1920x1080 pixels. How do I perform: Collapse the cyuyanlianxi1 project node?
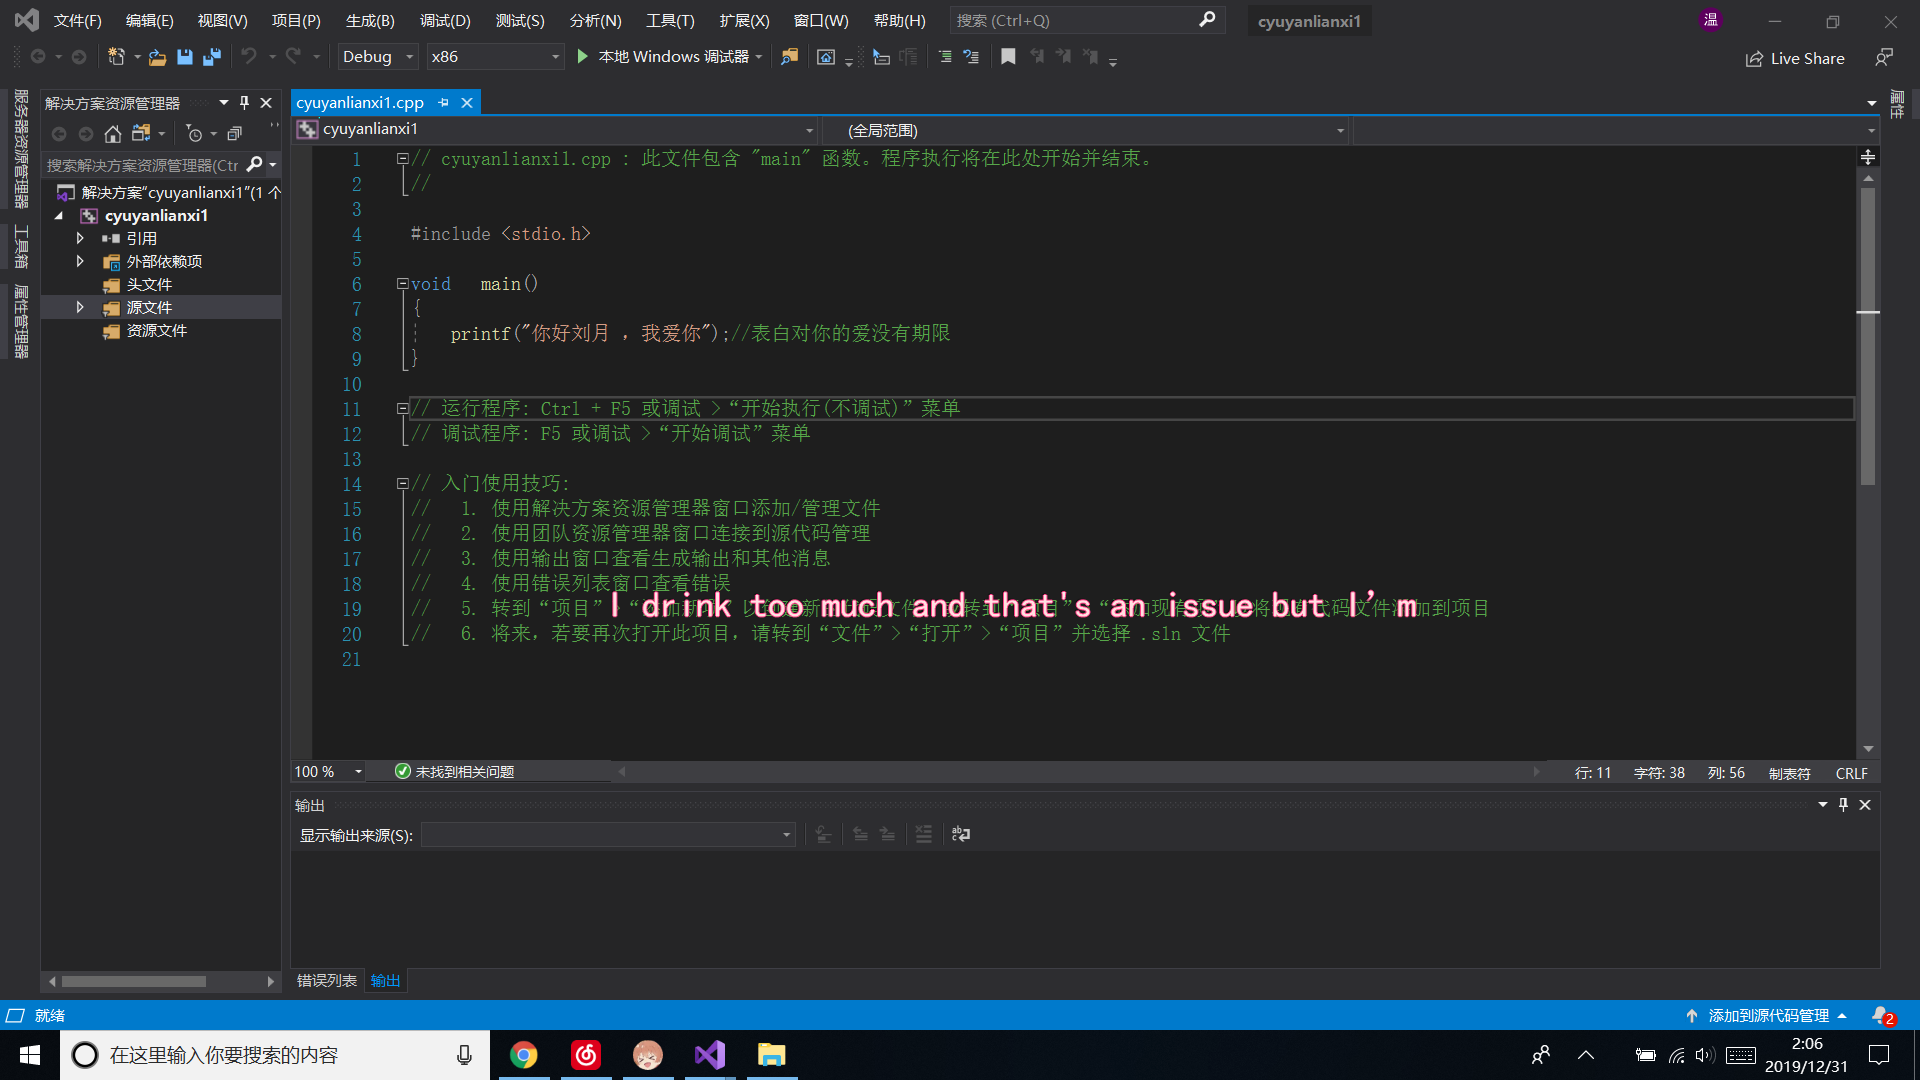pos(59,215)
